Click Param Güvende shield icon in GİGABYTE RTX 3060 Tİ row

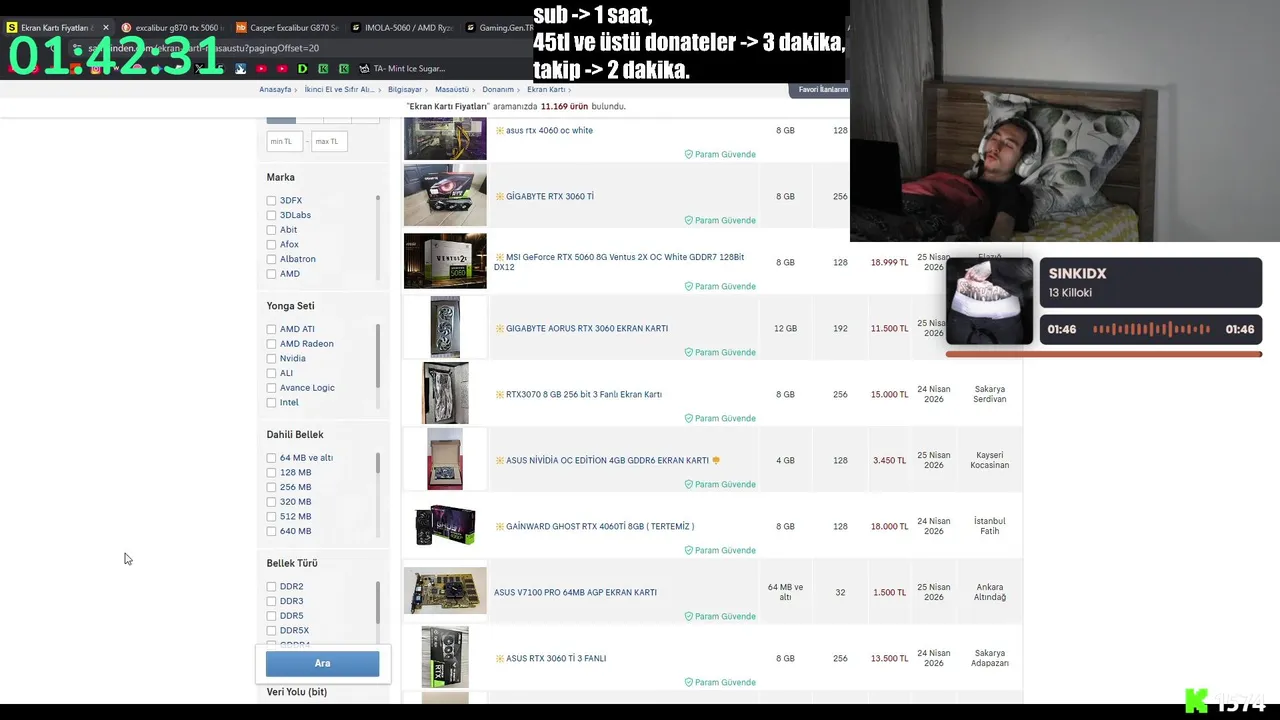689,220
